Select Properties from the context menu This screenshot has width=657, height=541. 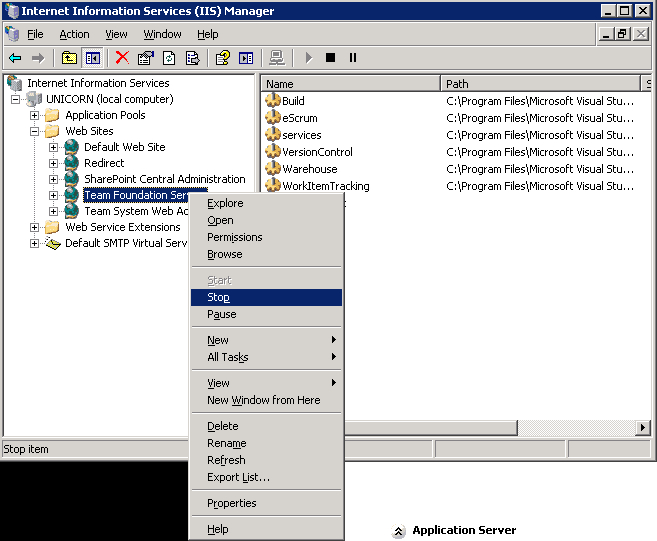click(231, 503)
